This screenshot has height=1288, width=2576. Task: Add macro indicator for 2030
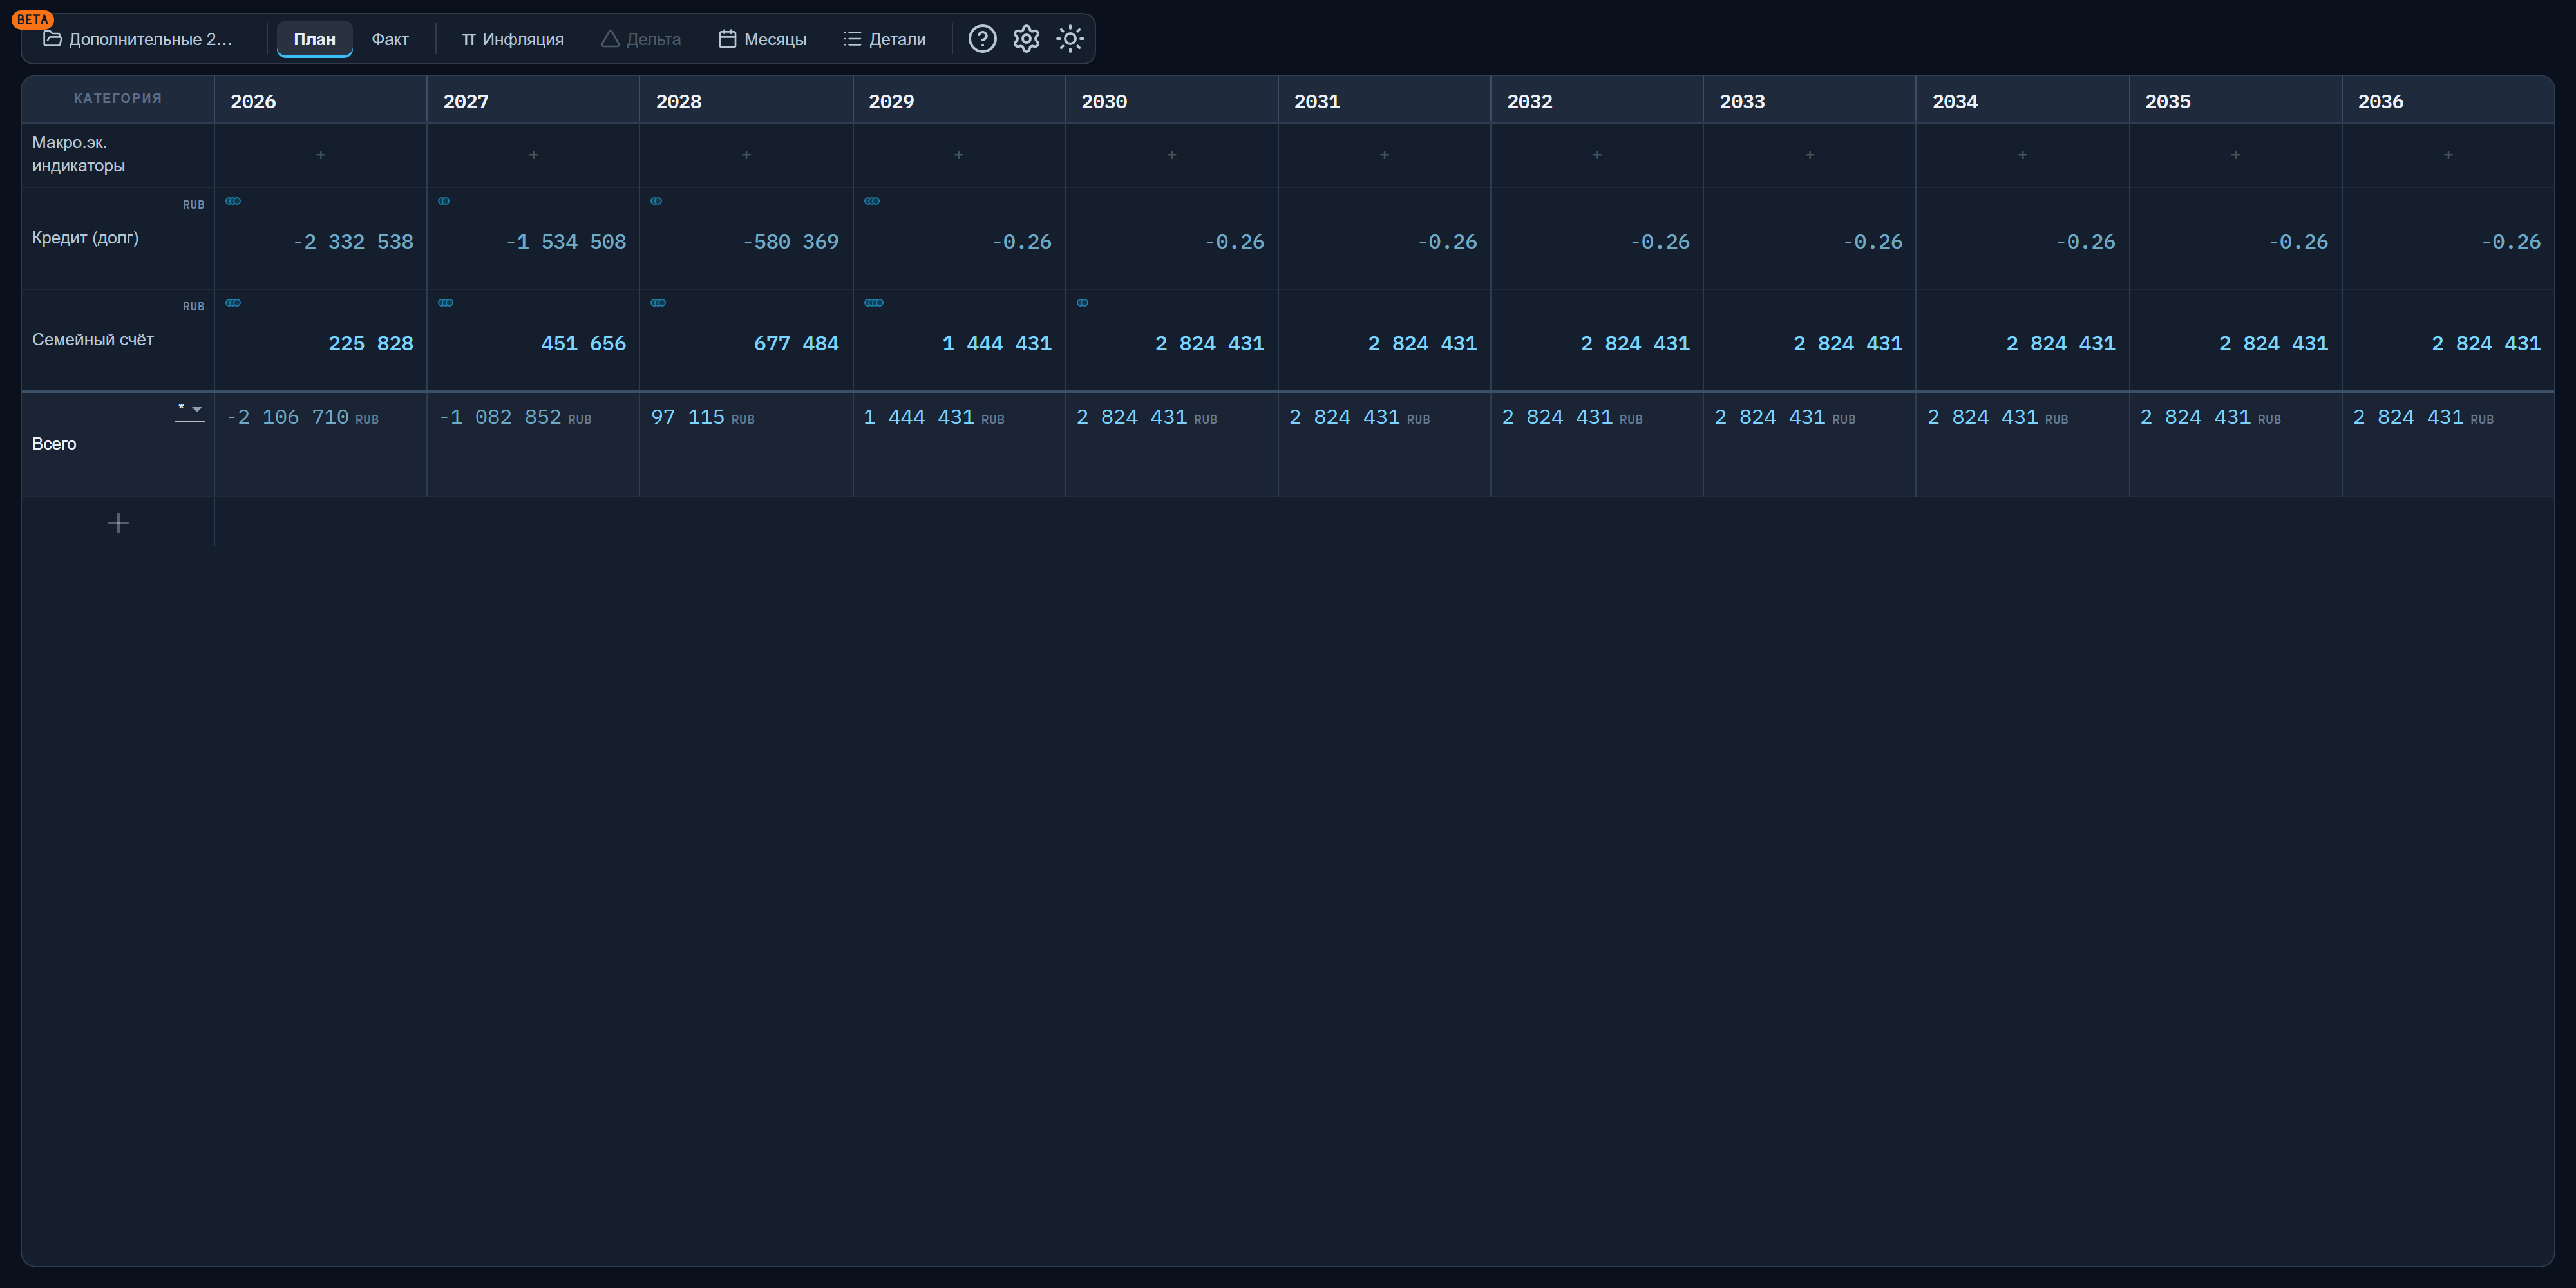click(x=1172, y=155)
